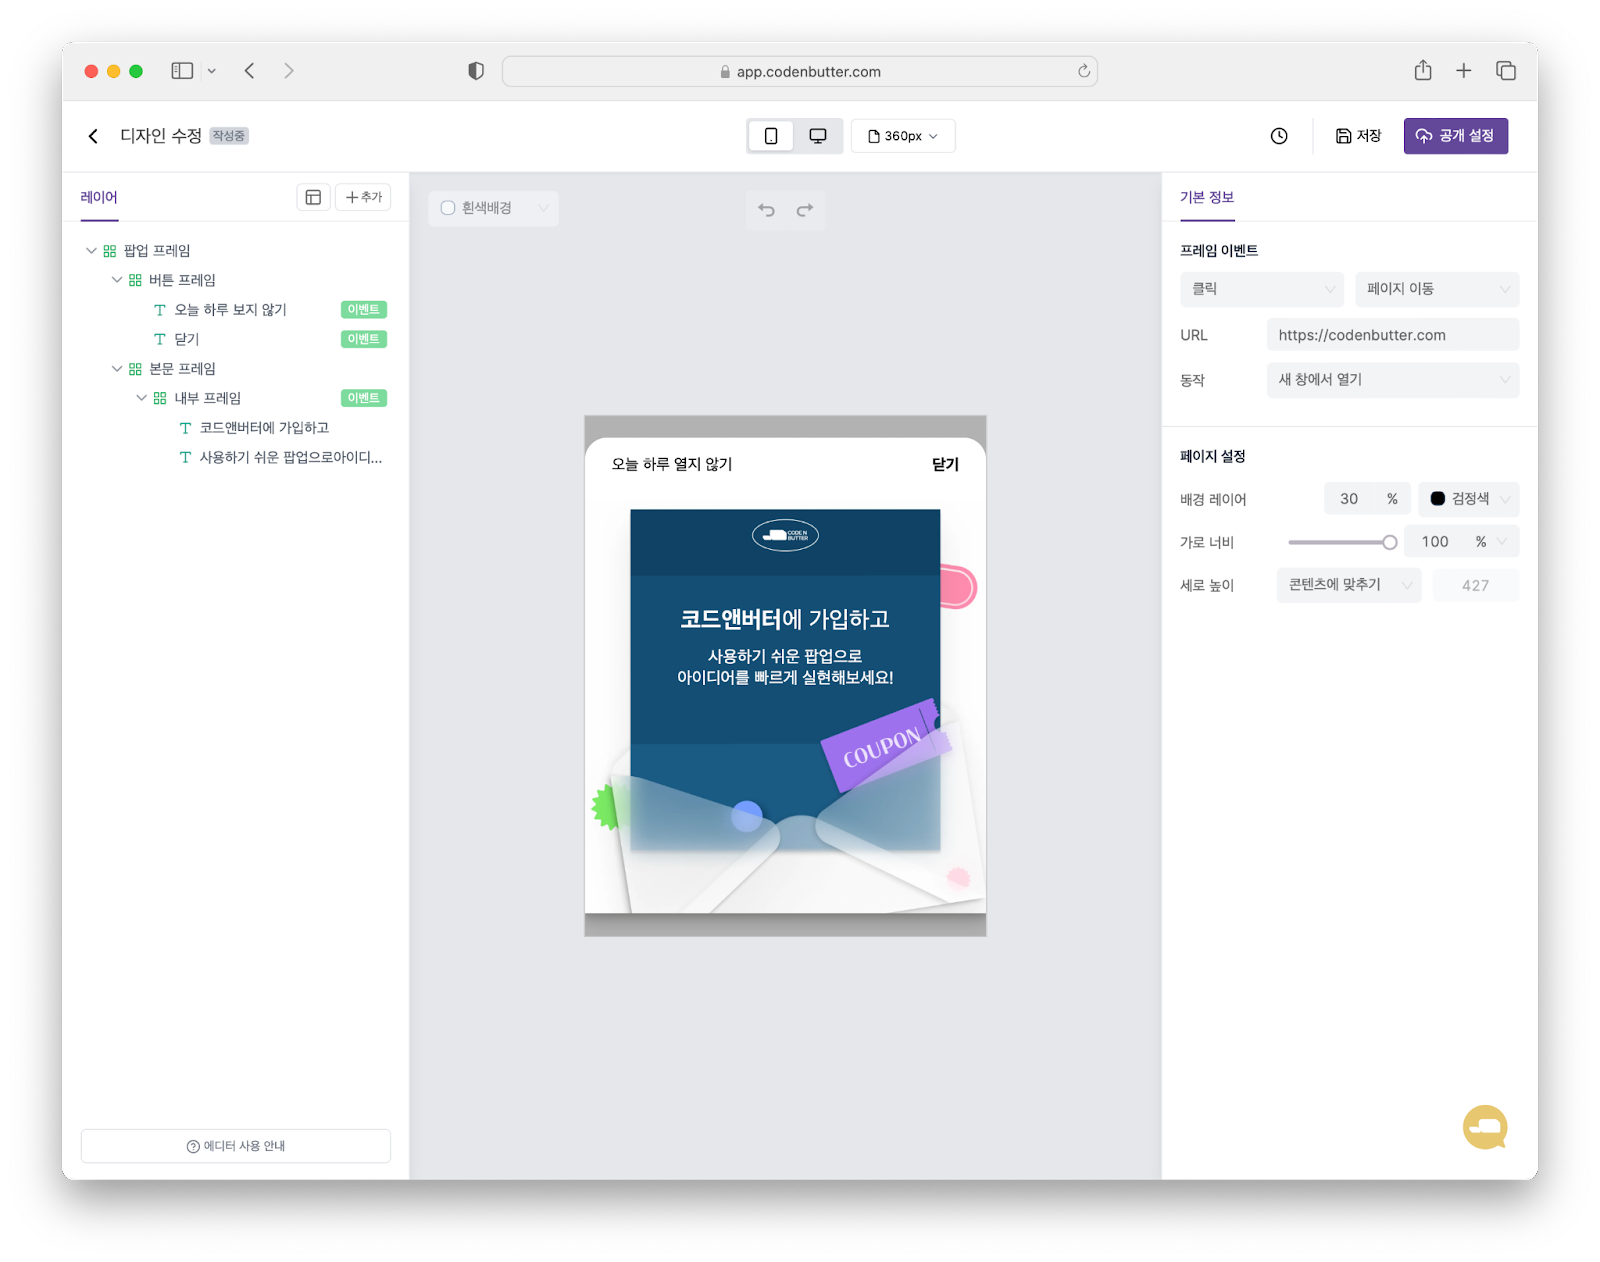Click the 가로 너비 100 value field
The height and width of the screenshot is (1262, 1600).
(x=1435, y=542)
